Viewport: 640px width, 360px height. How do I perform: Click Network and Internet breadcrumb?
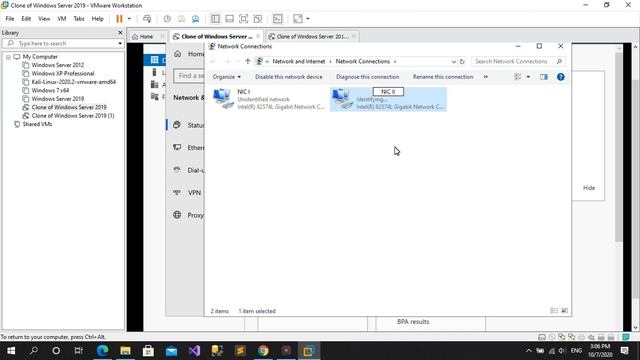[299, 62]
